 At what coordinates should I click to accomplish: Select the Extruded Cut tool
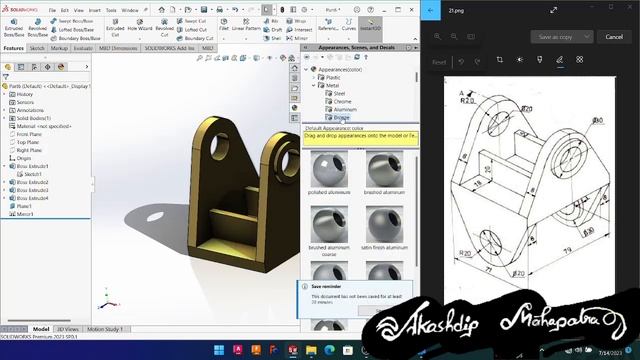(x=115, y=28)
